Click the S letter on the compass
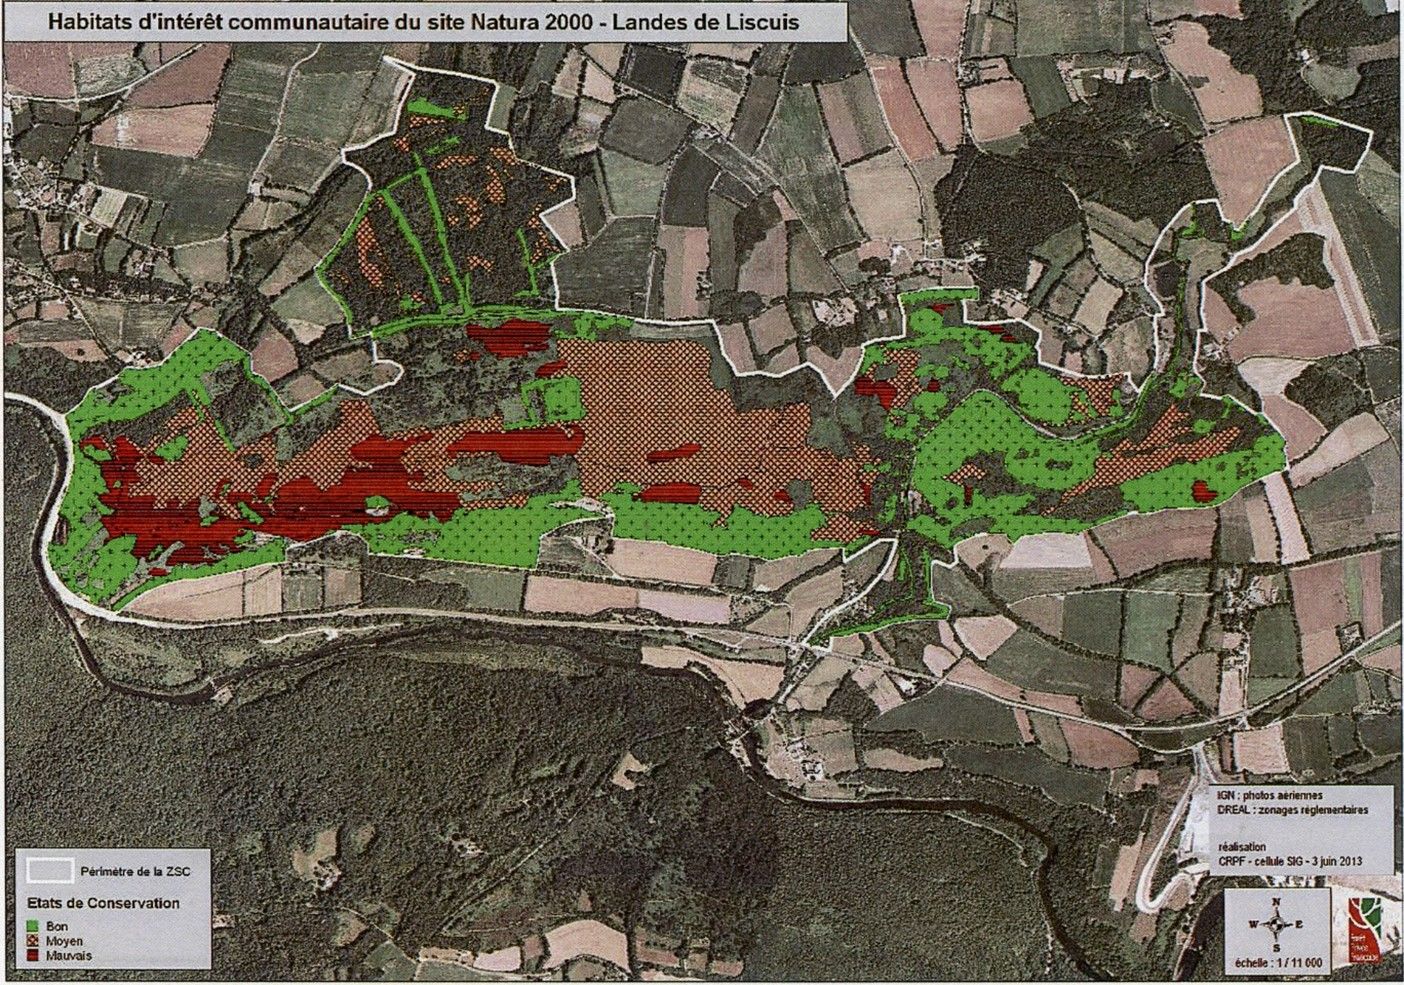 tap(1275, 947)
